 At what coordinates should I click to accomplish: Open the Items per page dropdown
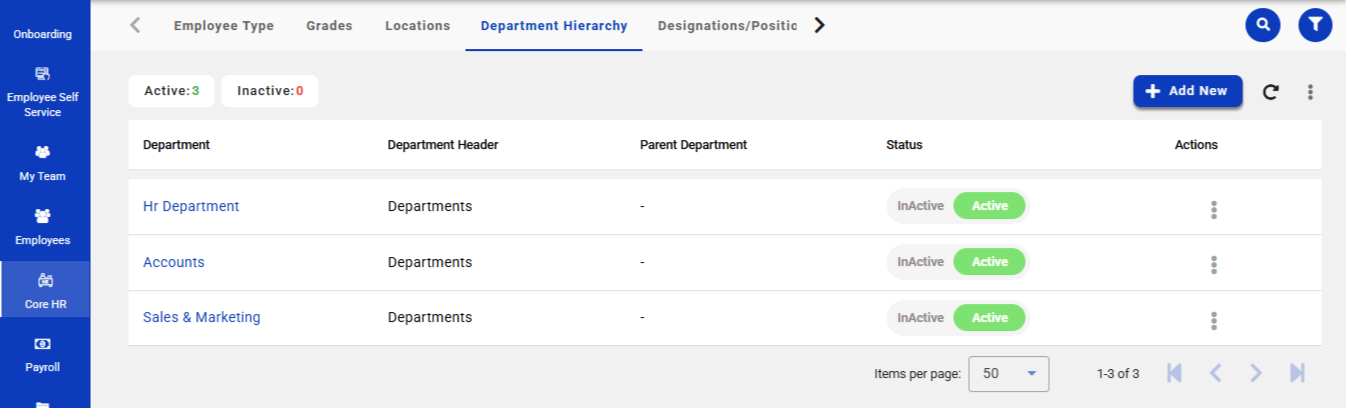pyautogui.click(x=1008, y=373)
